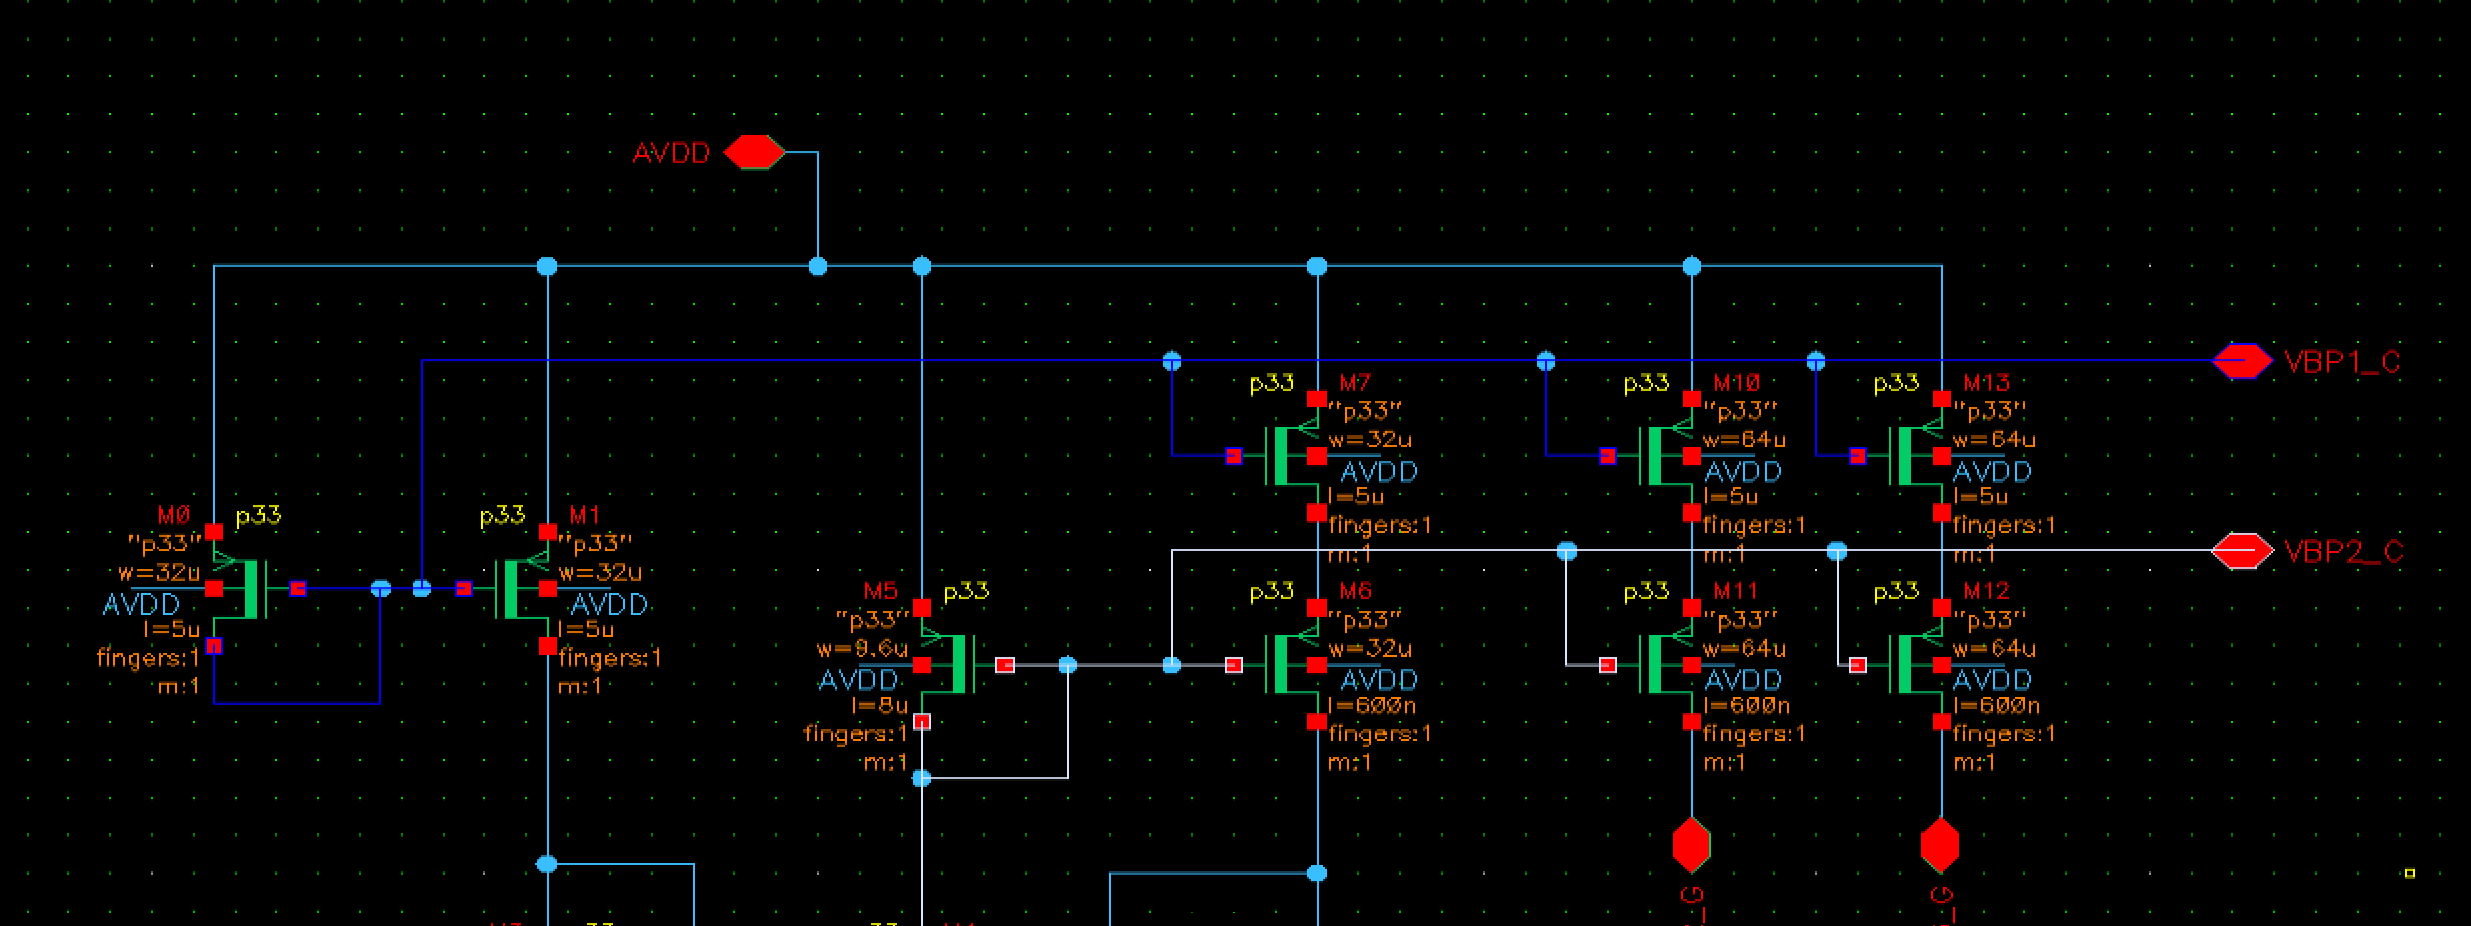Click the pin below M11 drain
2471x926 pixels.
[1692, 846]
